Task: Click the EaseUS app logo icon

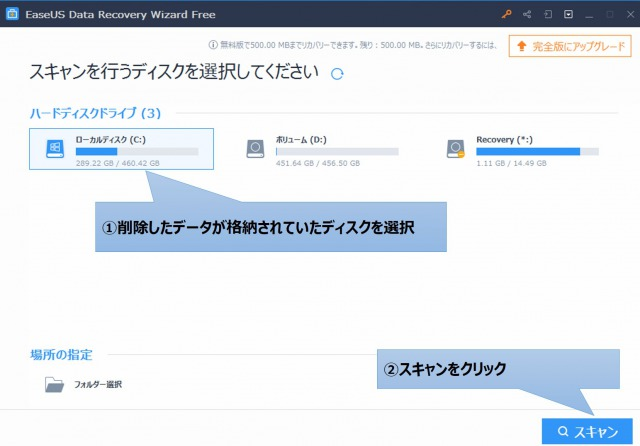Action: 12,14
